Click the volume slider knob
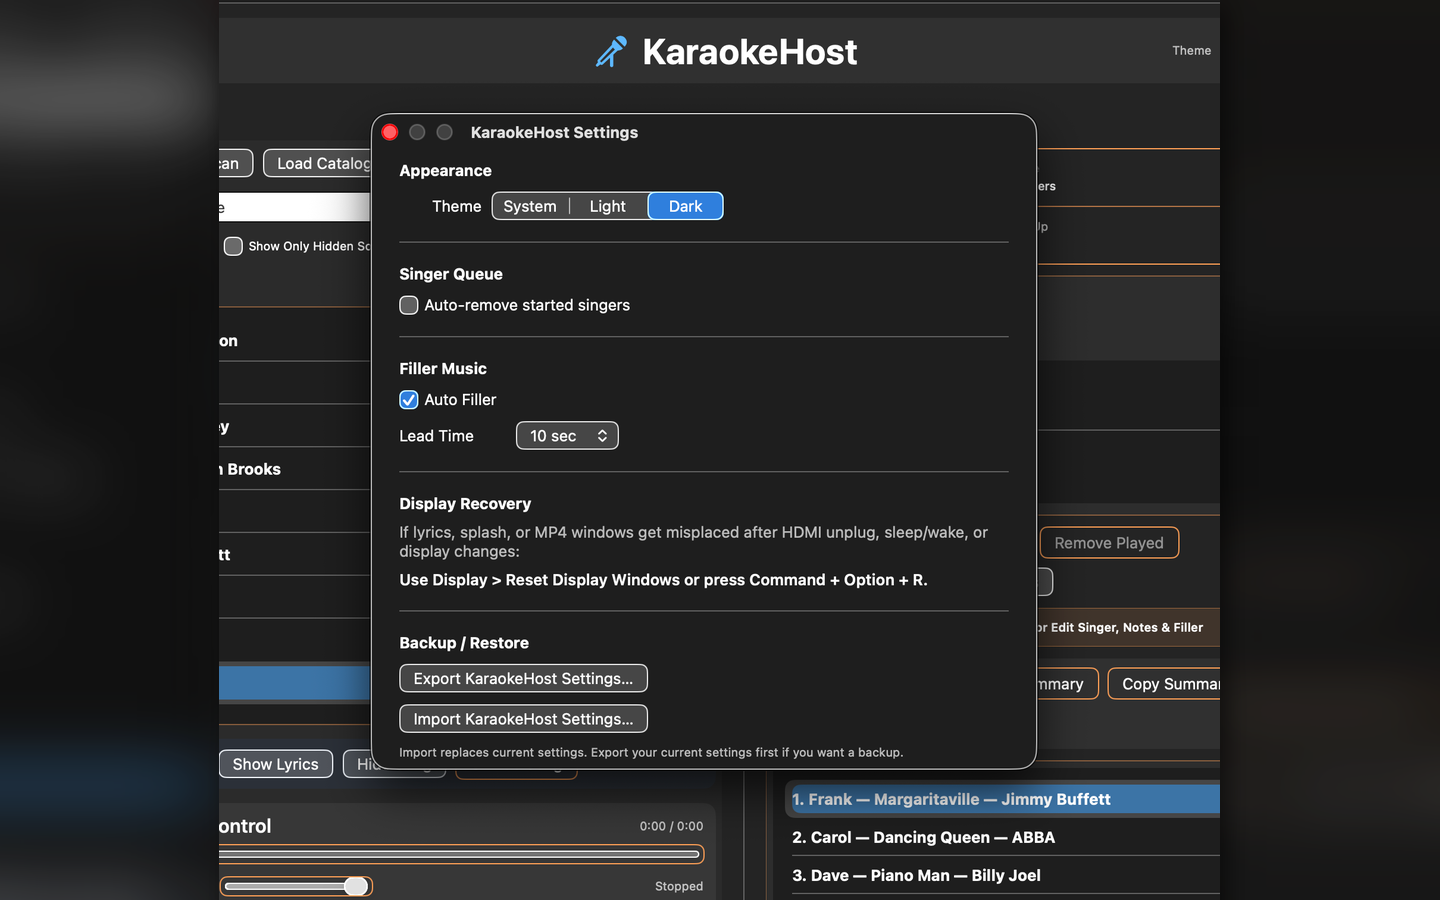The width and height of the screenshot is (1440, 900). 355,886
